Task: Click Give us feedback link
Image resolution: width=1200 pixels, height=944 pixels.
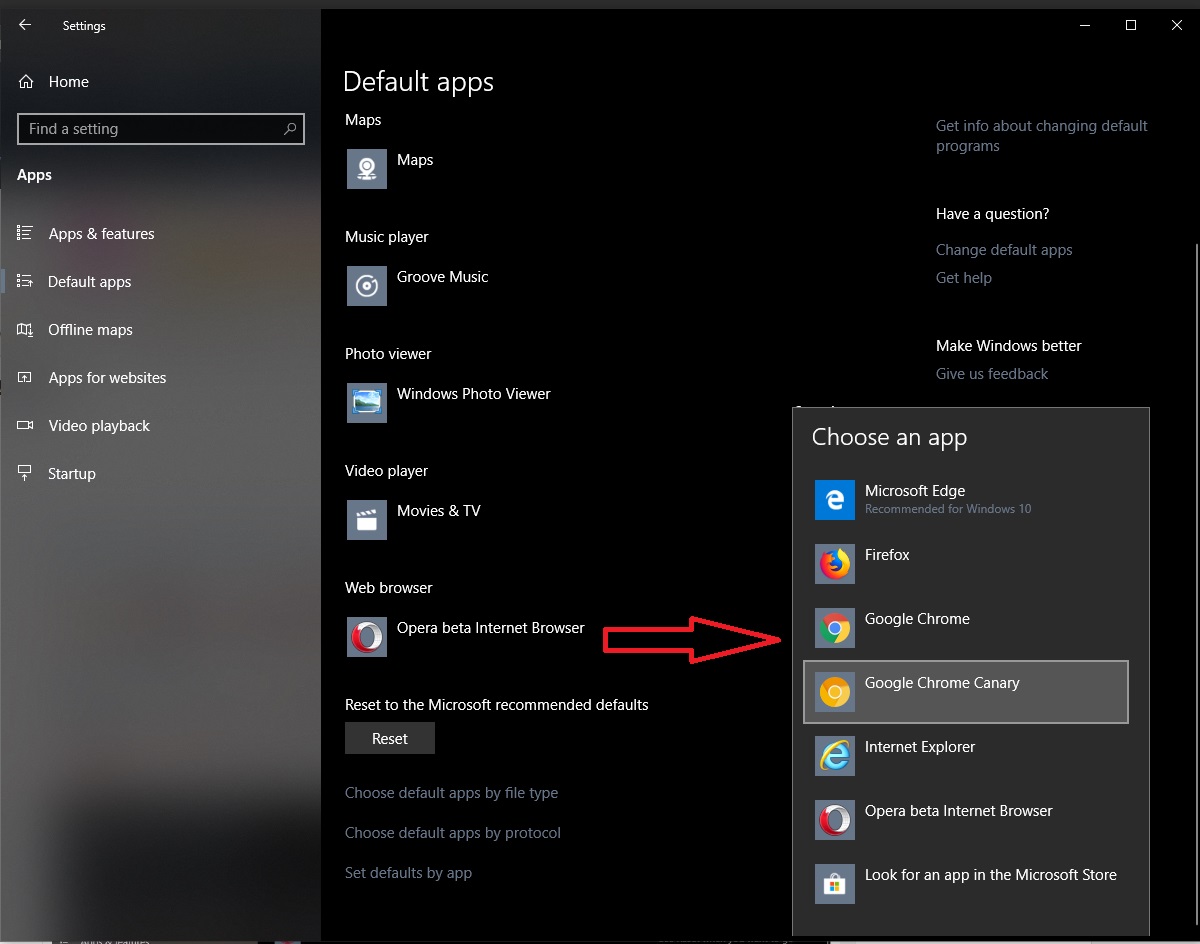Action: coord(992,374)
